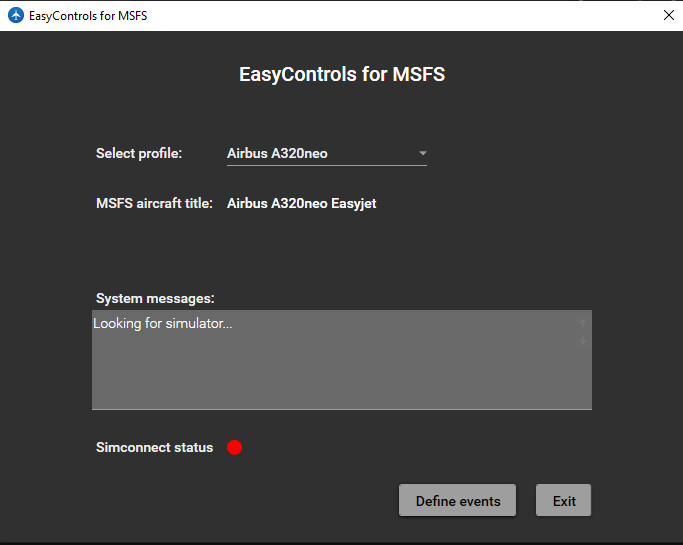The image size is (683, 545).
Task: Click the Airbus A320neo profile combo box
Action: (x=327, y=153)
